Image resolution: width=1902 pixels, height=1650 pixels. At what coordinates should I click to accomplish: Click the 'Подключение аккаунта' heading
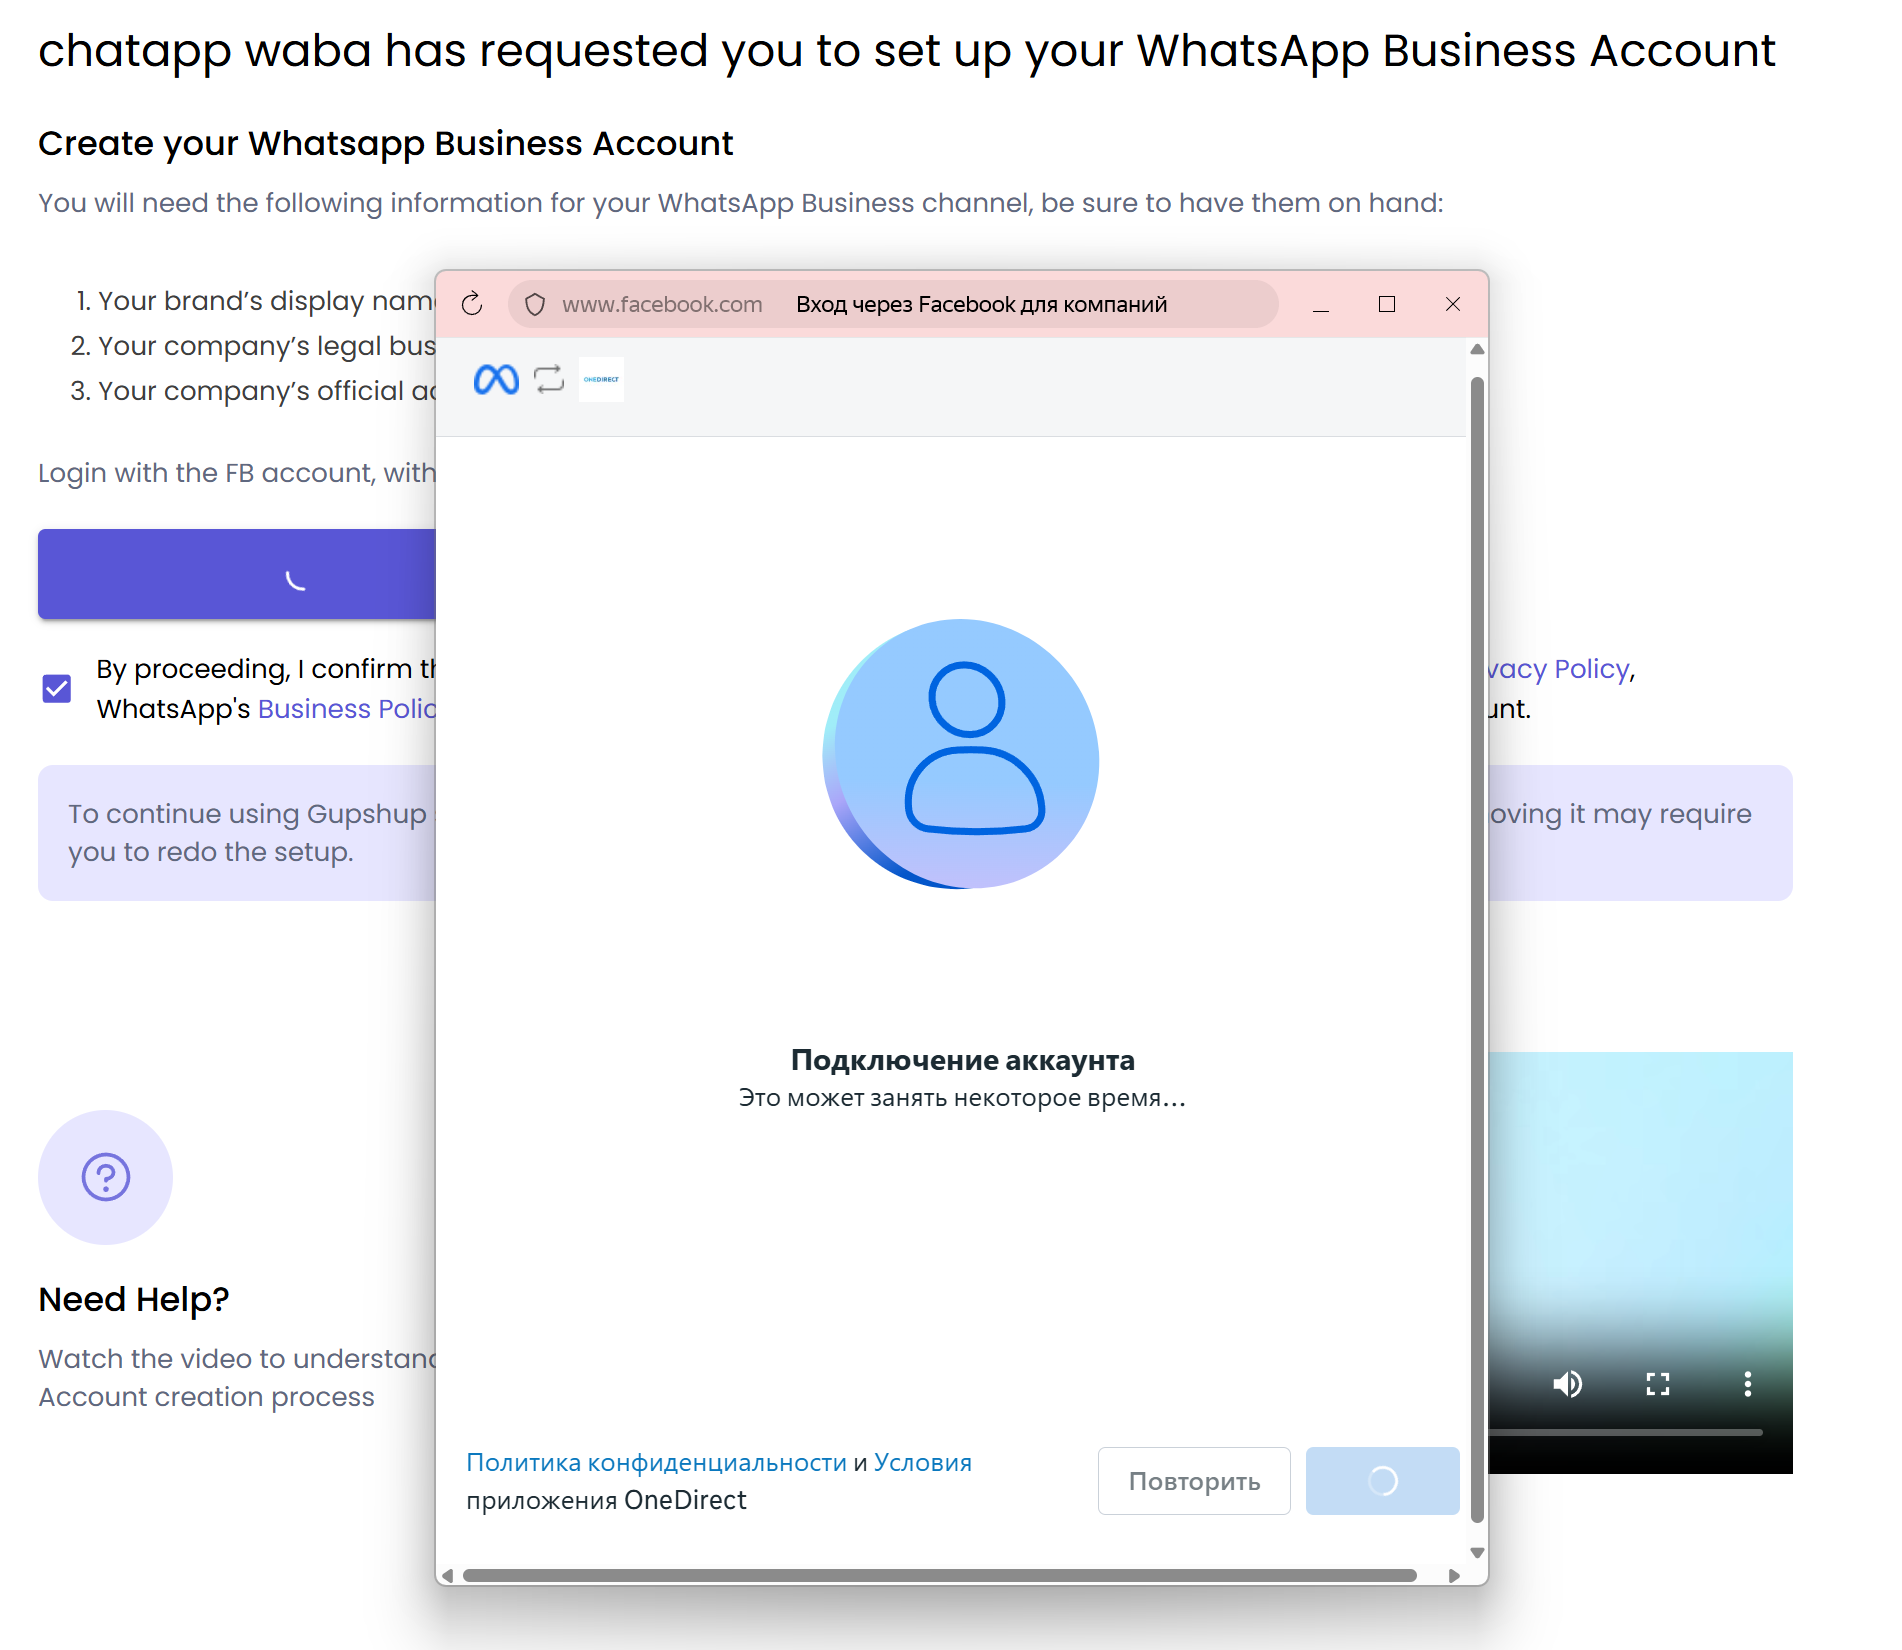click(x=962, y=1060)
